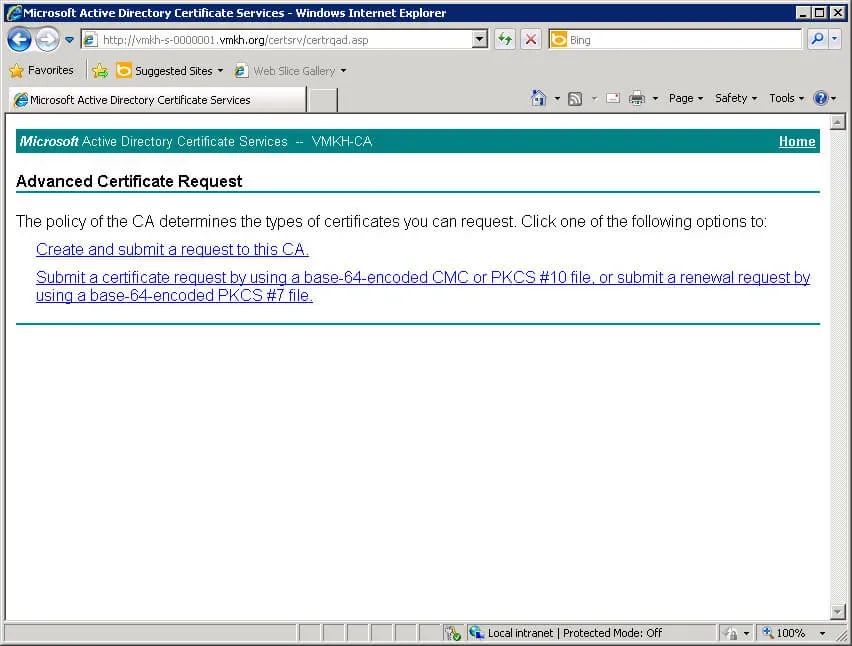Open the Safety menu
This screenshot has width=852, height=646.
[736, 98]
